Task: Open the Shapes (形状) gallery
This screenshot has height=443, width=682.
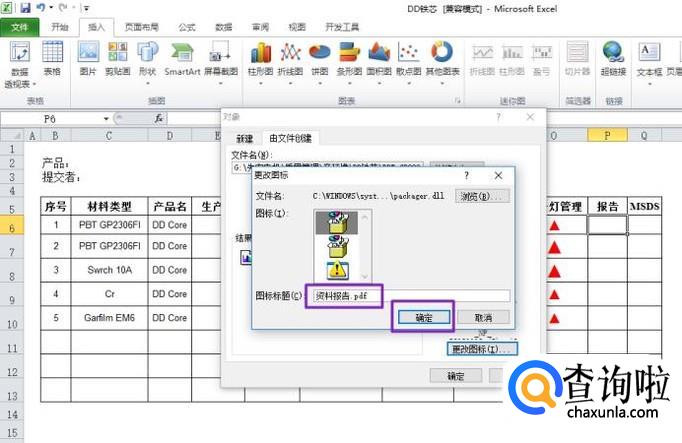Action: [147, 62]
